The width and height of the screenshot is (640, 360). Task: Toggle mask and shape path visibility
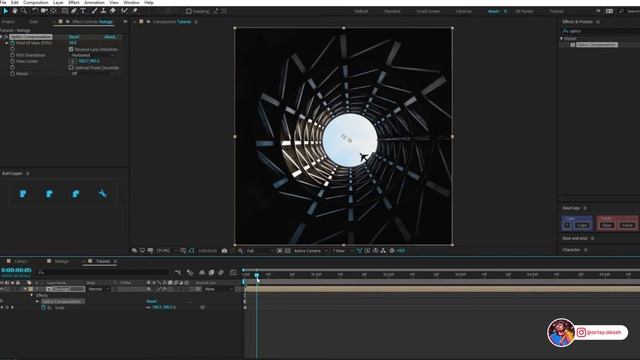click(191, 251)
